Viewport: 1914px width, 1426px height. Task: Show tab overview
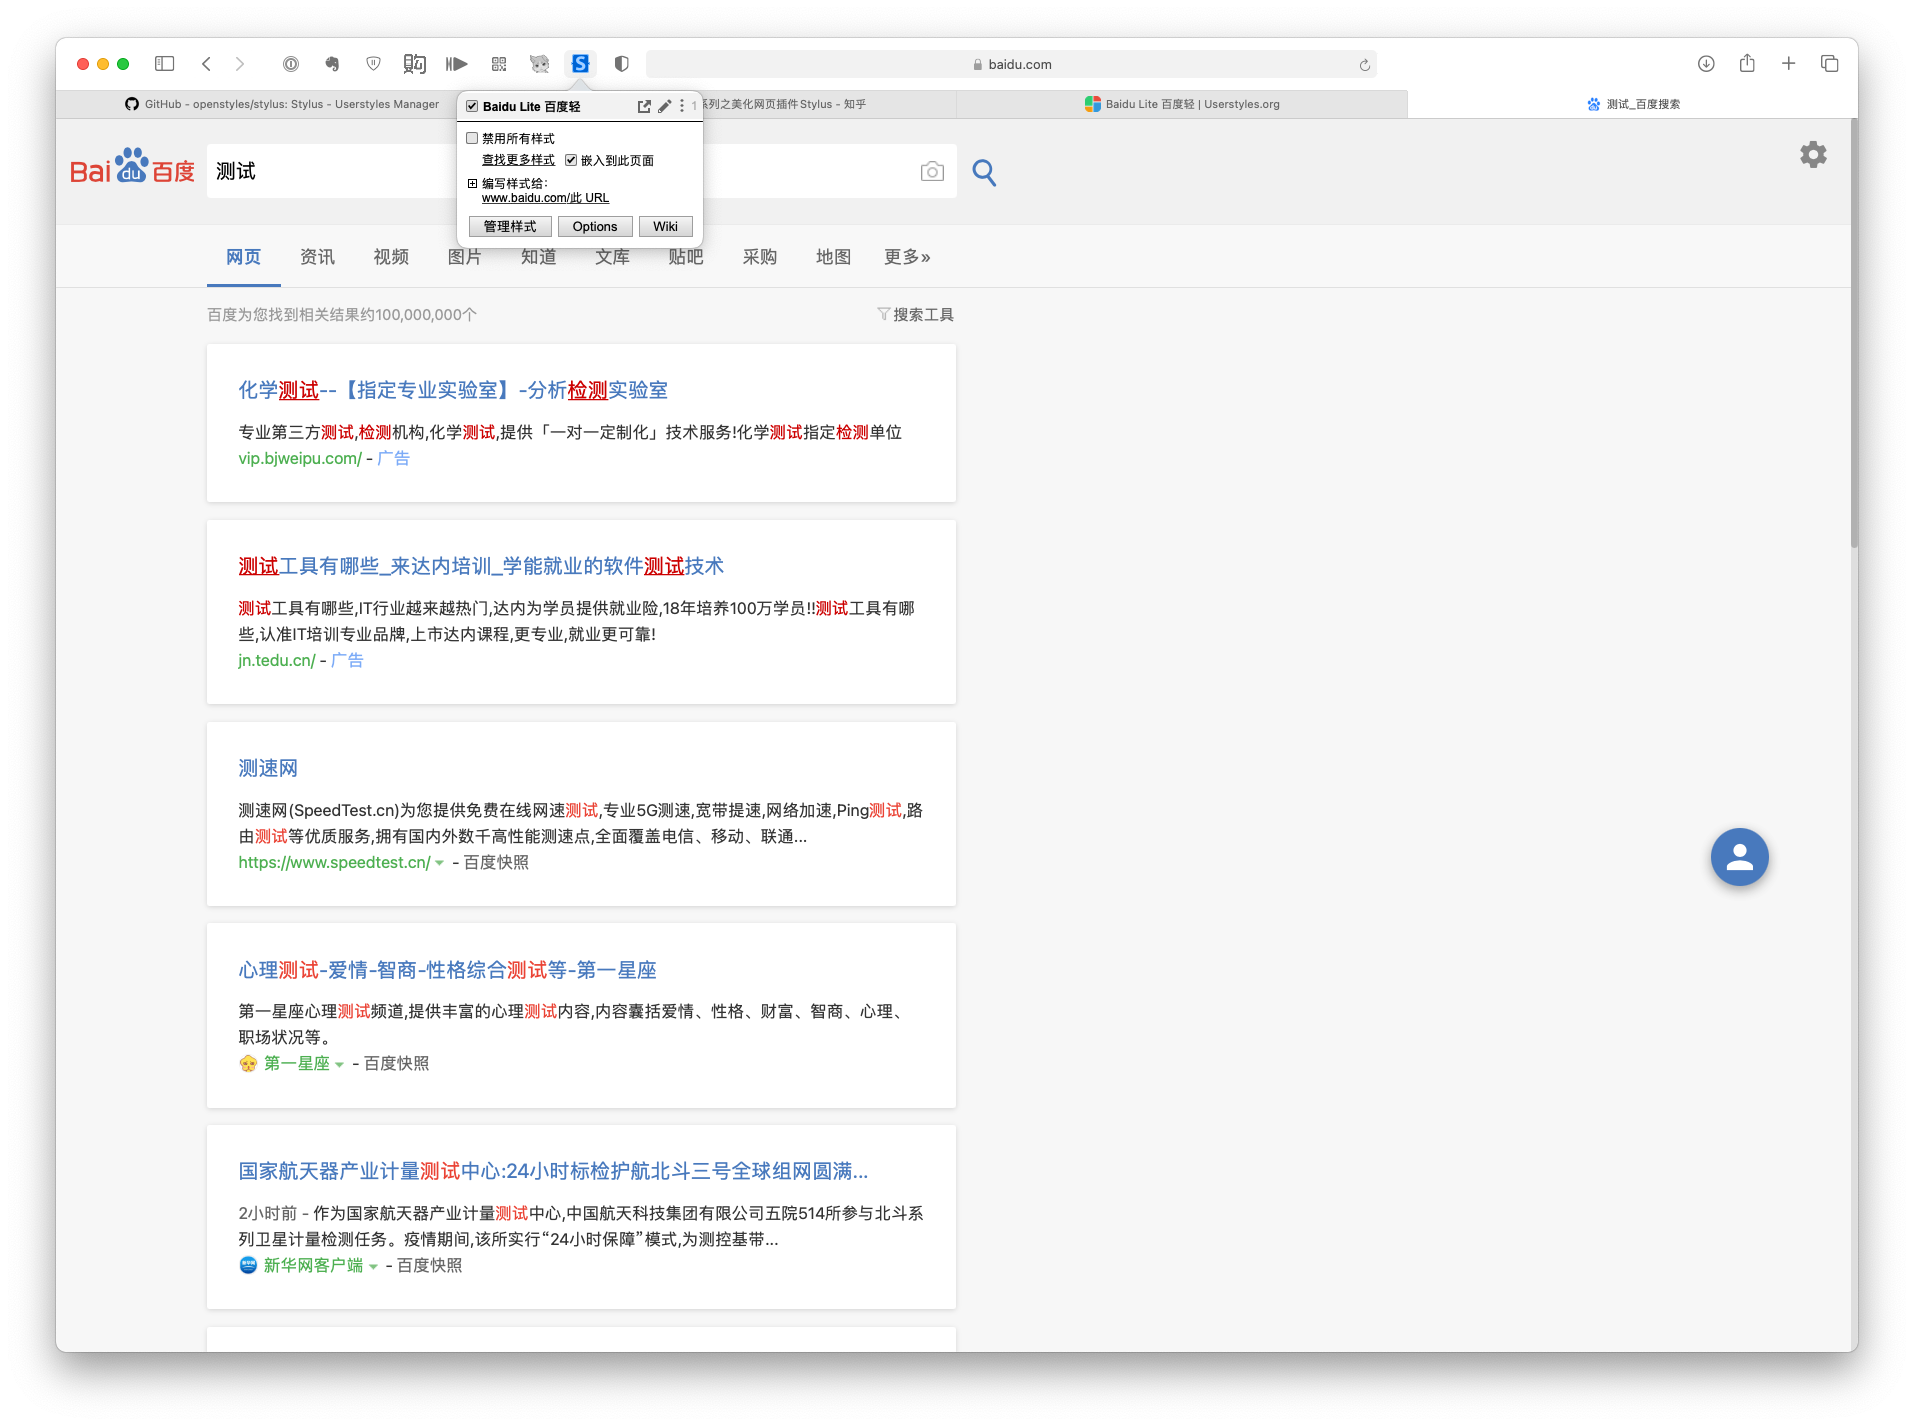point(1830,64)
